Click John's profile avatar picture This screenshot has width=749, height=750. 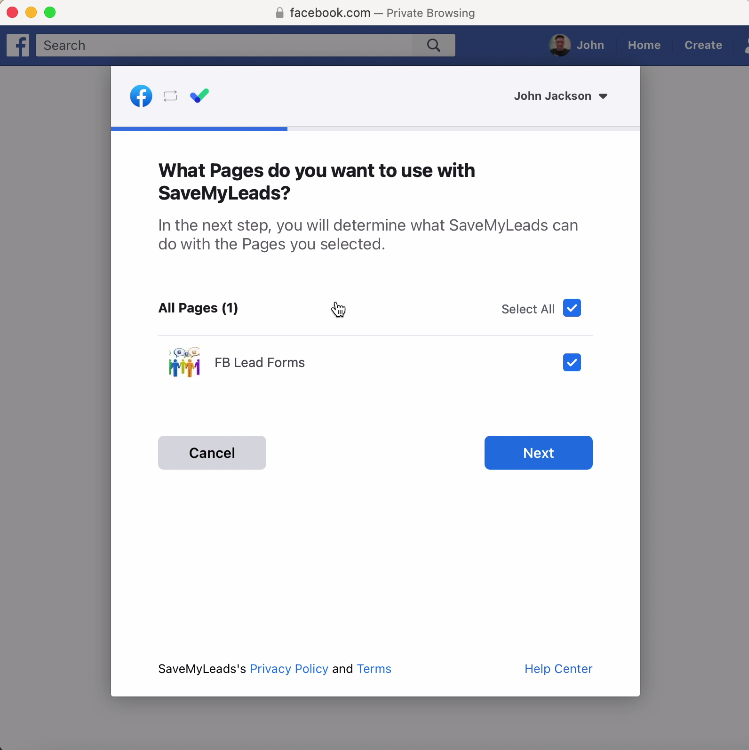pos(559,45)
